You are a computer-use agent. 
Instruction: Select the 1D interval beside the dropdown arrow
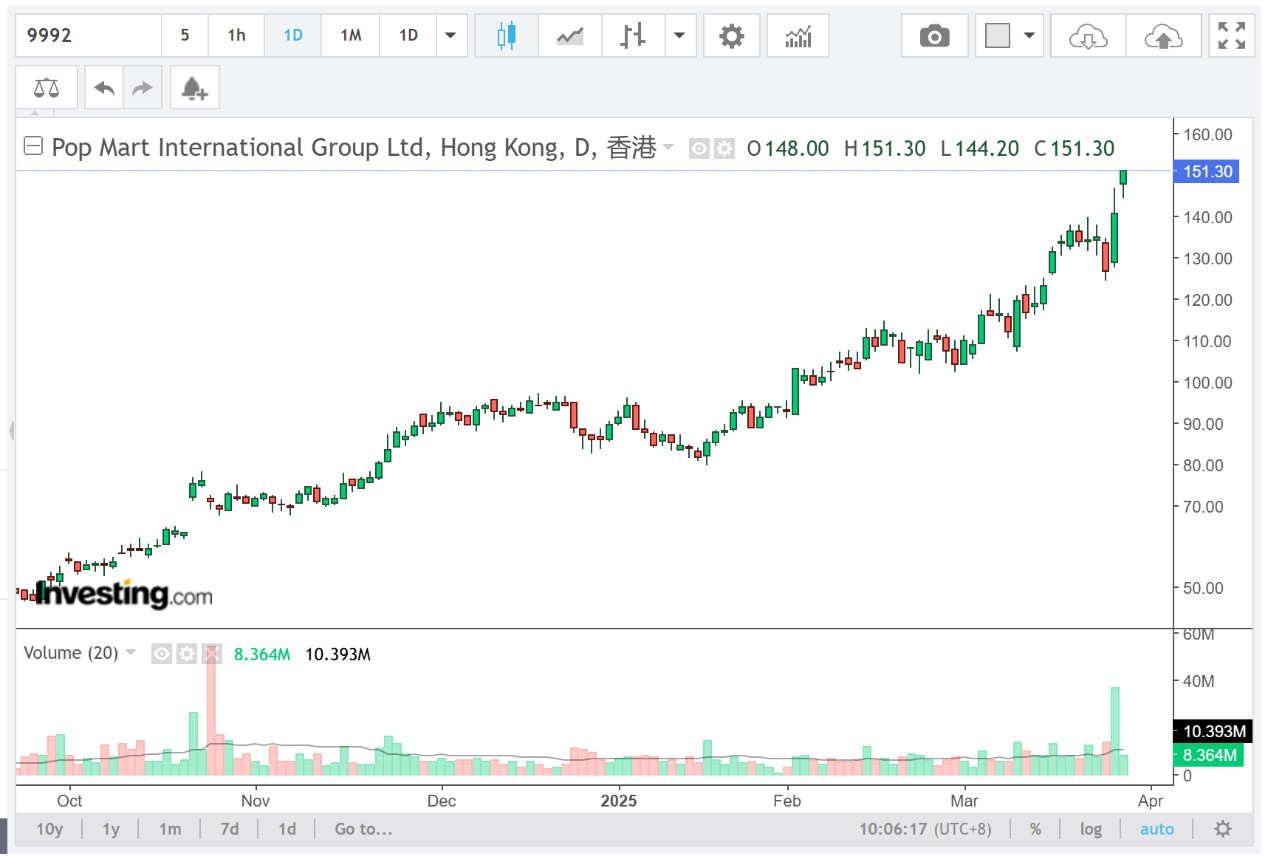[408, 36]
